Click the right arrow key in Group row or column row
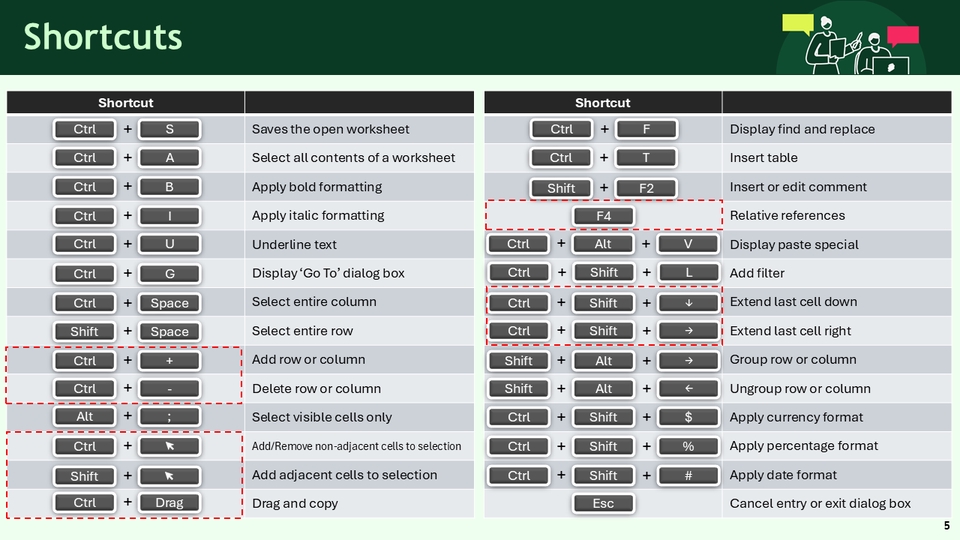This screenshot has width=960, height=540. tap(688, 361)
